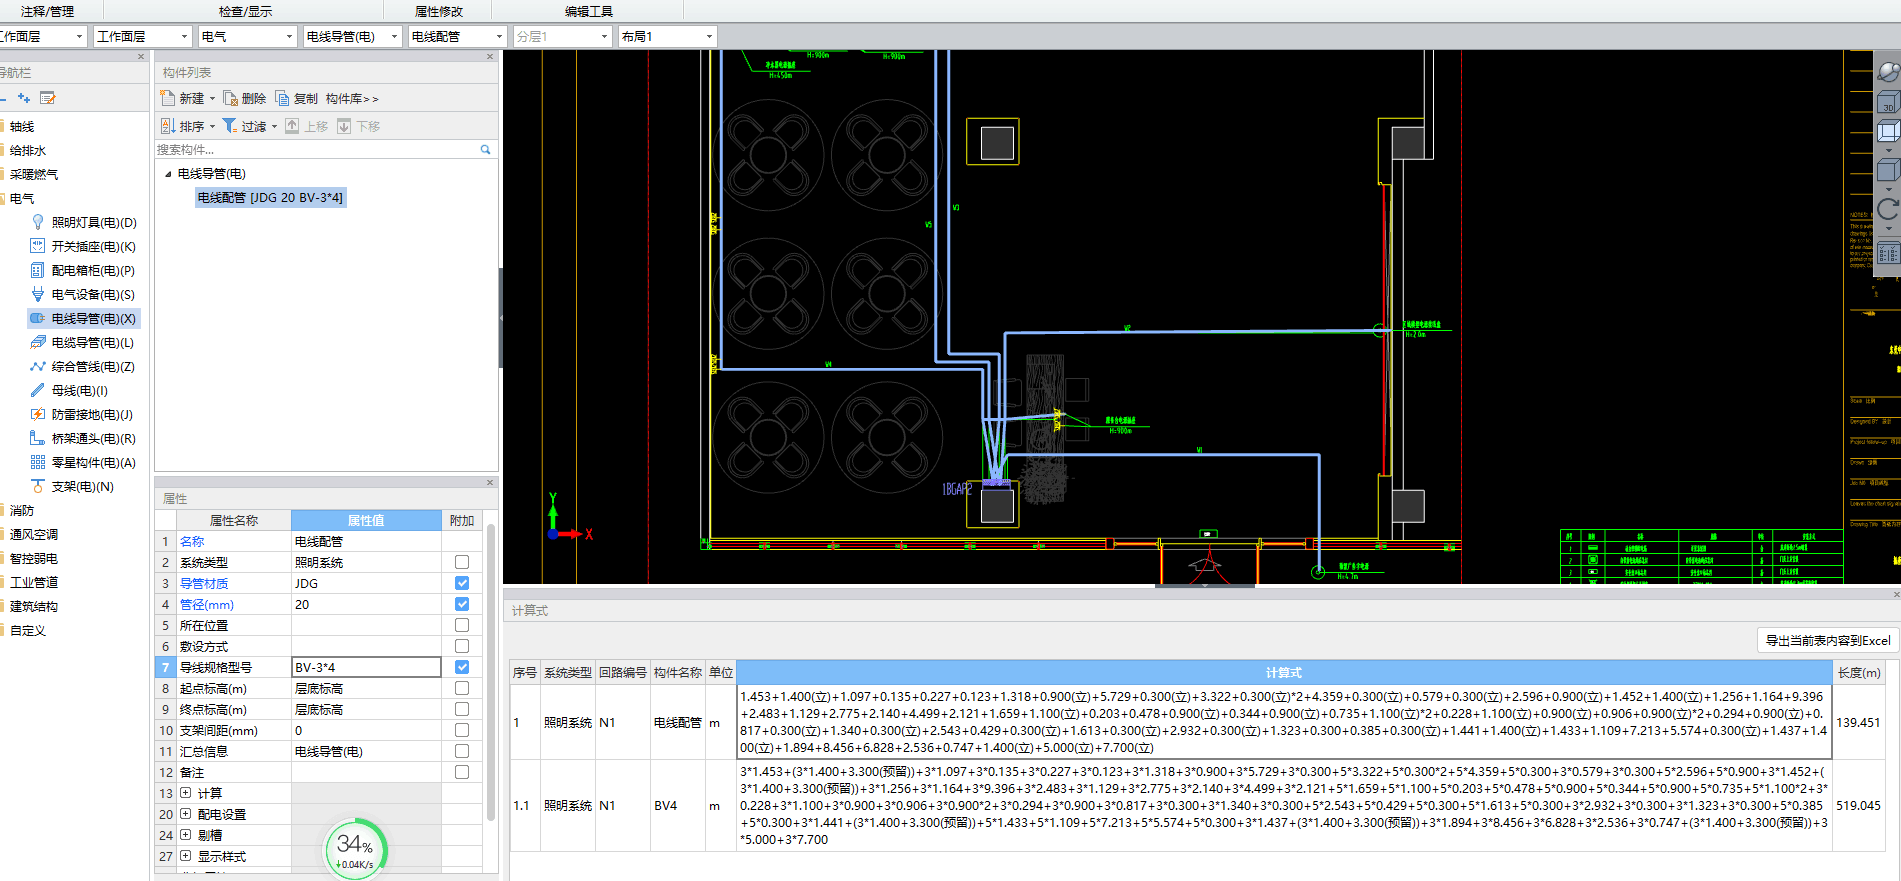
Task: Click the search magnifier in component list
Action: pyautogui.click(x=486, y=150)
